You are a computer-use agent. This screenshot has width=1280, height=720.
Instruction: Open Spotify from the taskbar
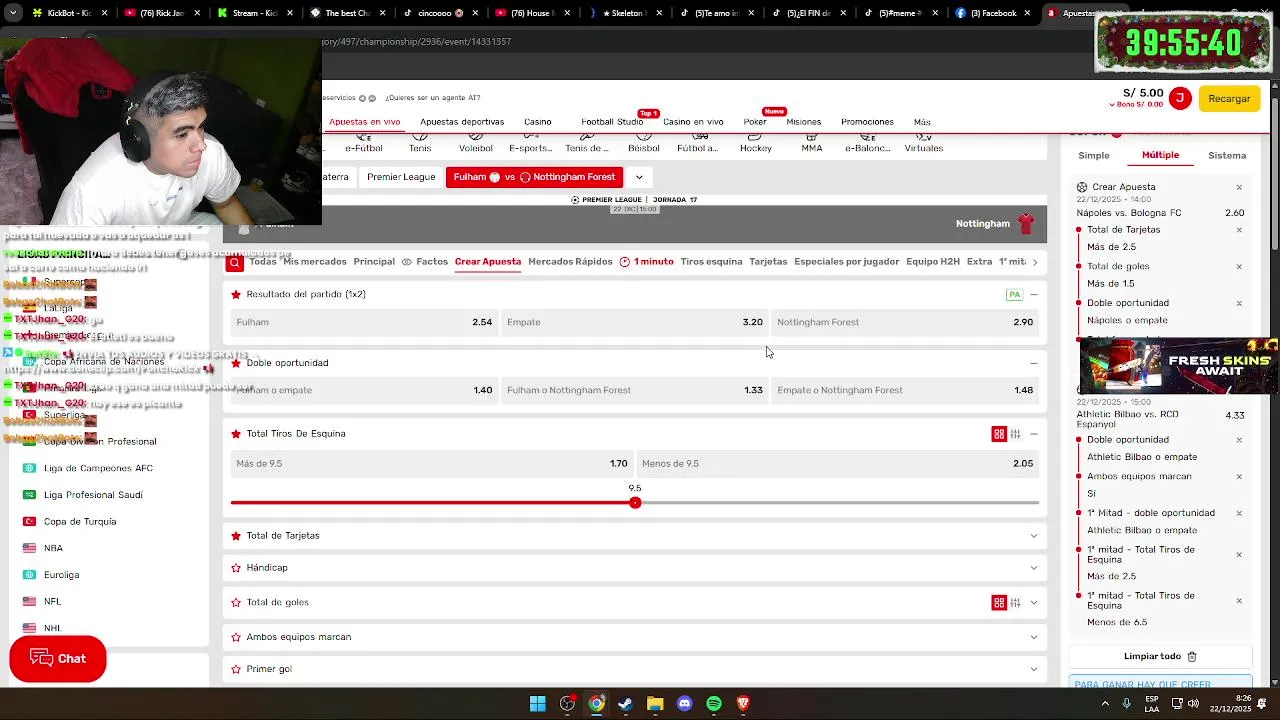[714, 703]
